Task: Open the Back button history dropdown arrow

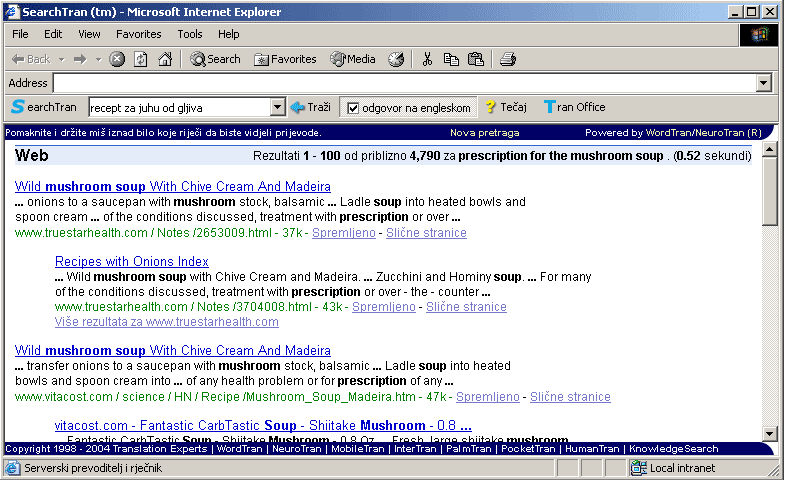Action: pyautogui.click(x=62, y=60)
